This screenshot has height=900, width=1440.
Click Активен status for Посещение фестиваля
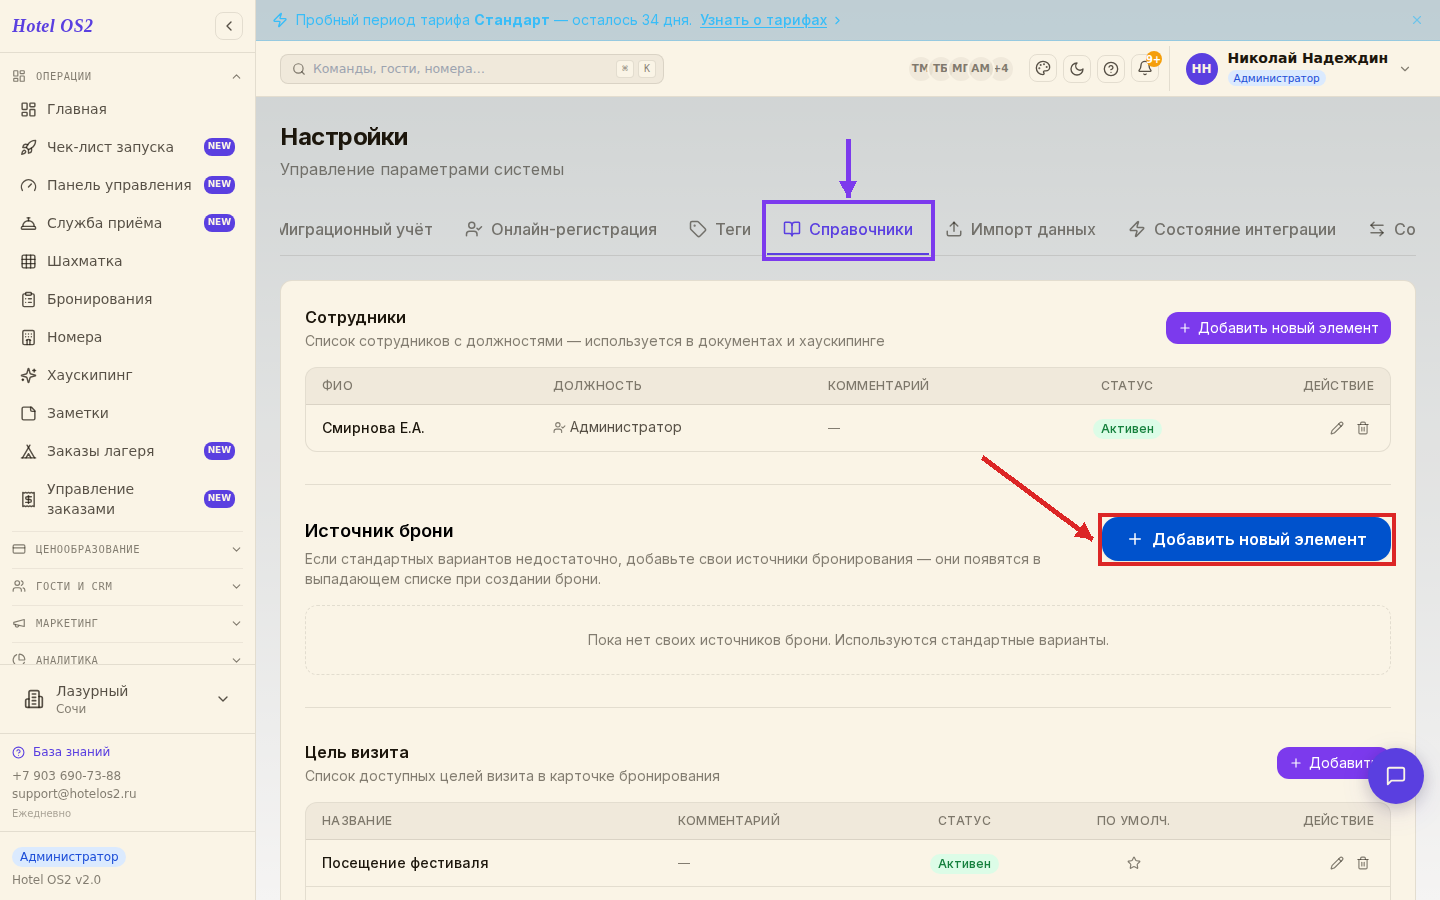click(964, 863)
